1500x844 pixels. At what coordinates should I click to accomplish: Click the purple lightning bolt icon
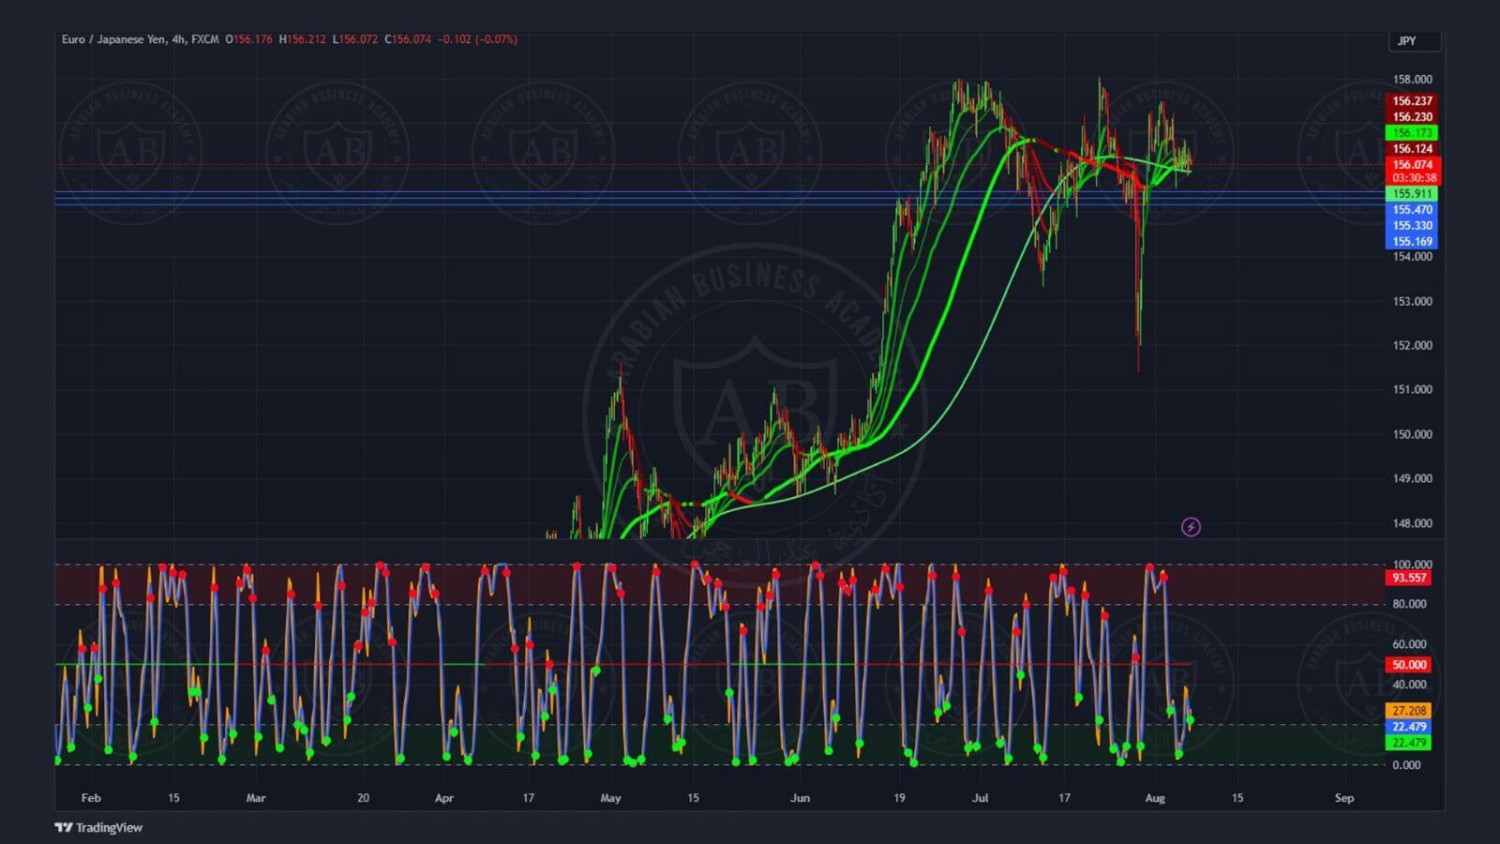coord(1190,527)
